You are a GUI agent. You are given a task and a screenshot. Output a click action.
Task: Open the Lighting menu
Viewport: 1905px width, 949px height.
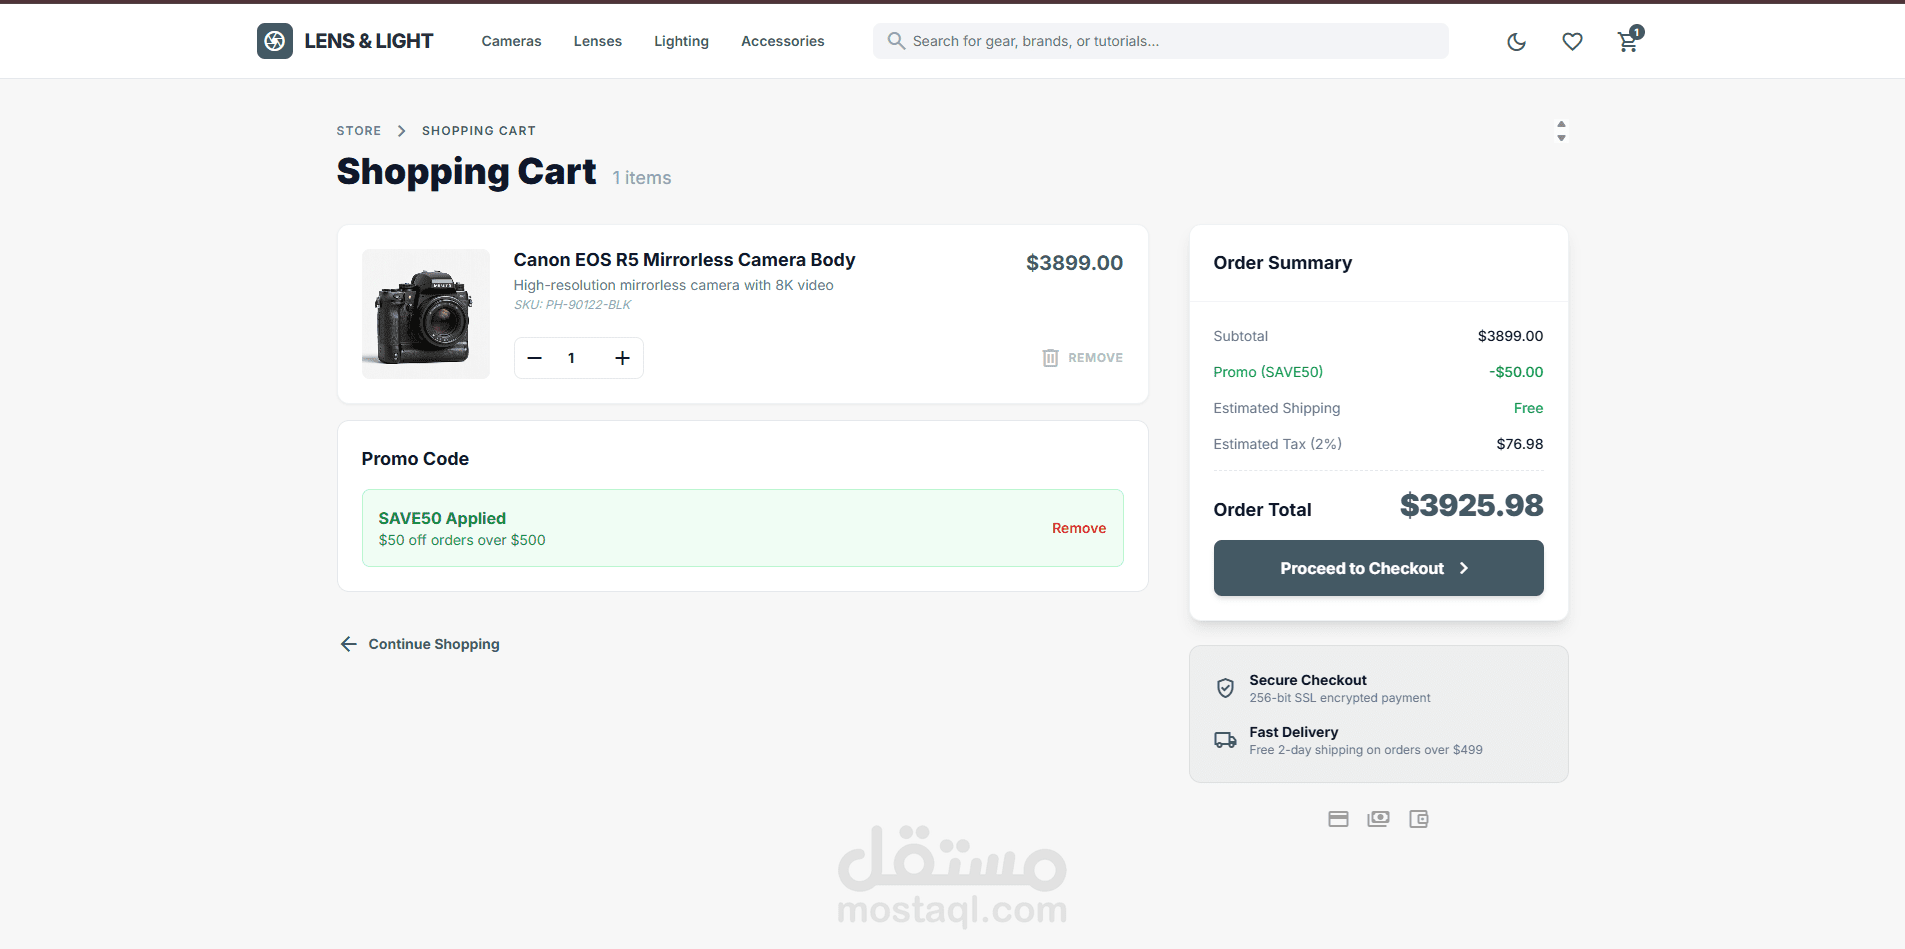681,41
